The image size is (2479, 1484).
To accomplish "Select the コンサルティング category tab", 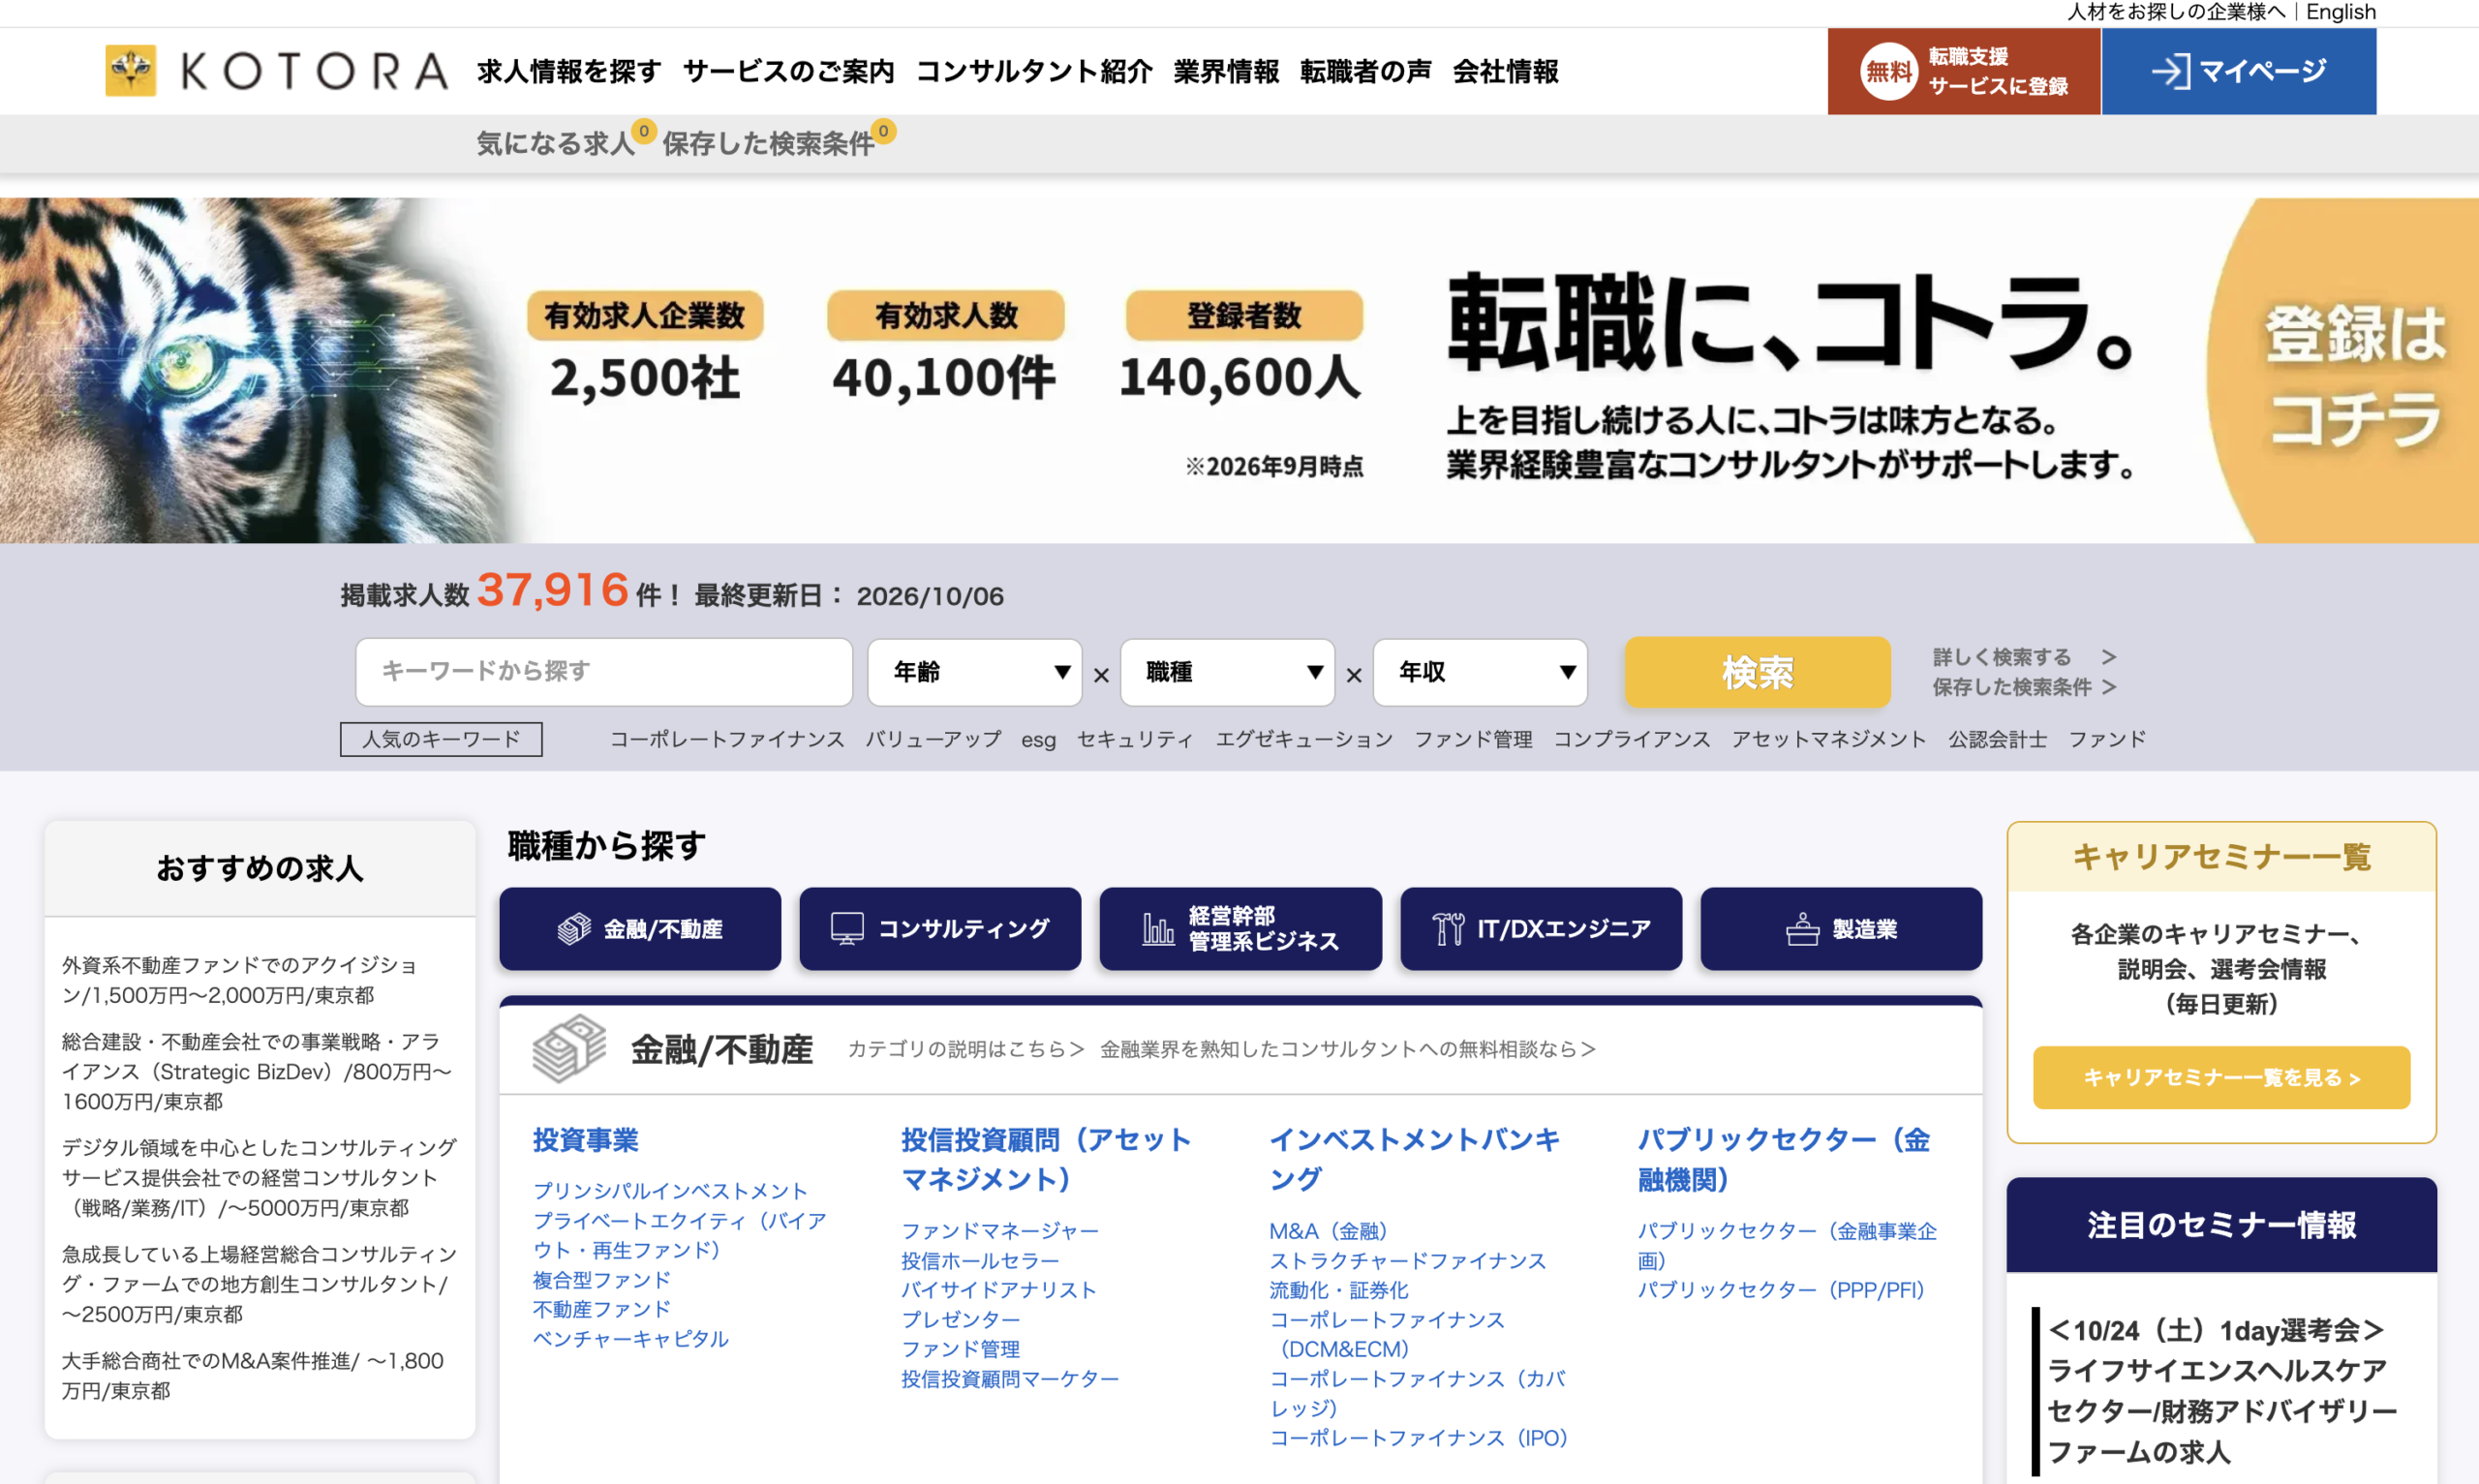I will pyautogui.click(x=940, y=929).
